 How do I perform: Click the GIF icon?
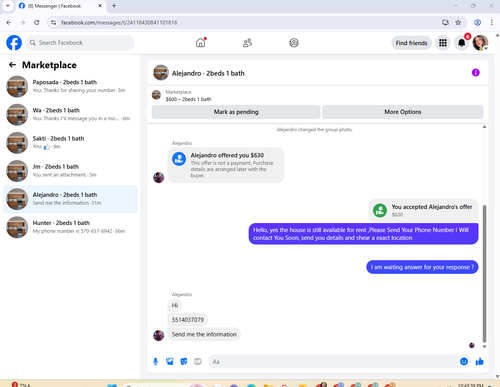[198, 361]
